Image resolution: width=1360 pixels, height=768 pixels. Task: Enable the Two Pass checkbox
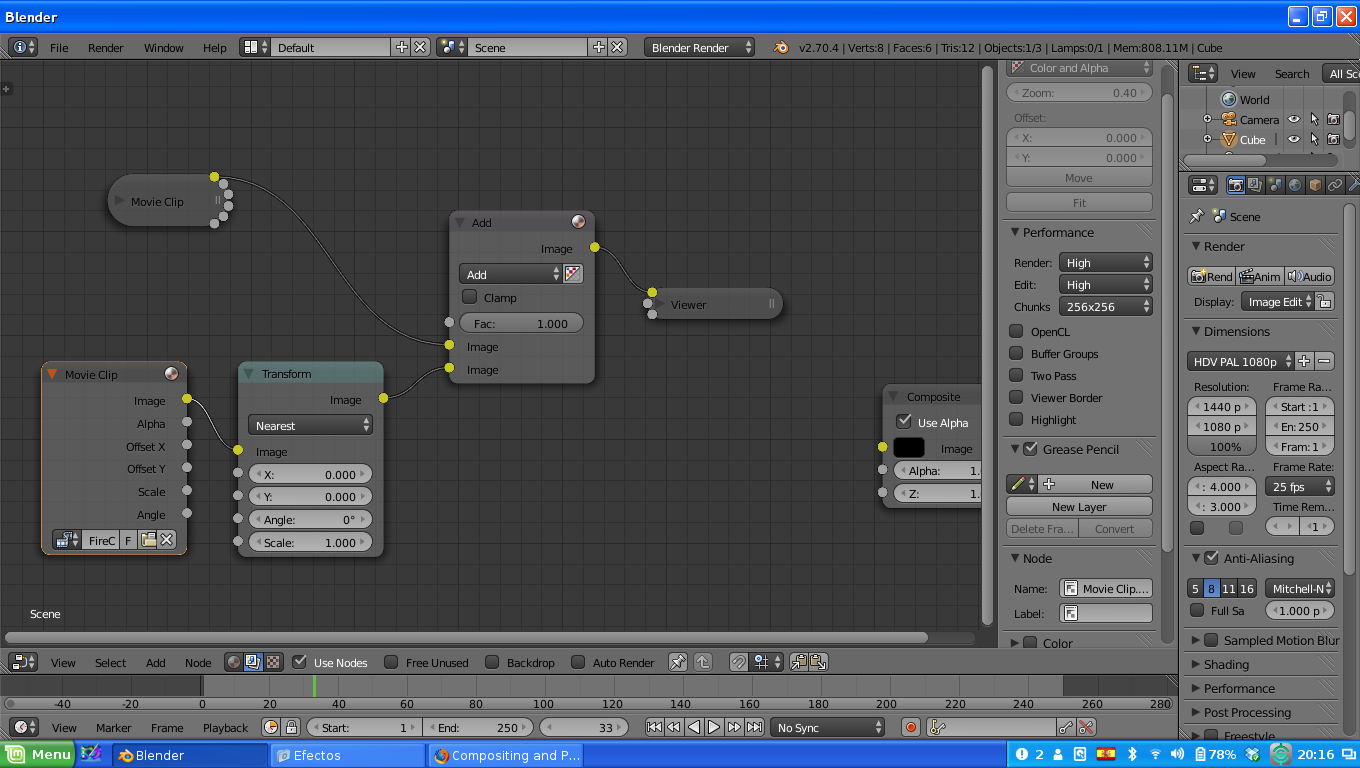pos(1016,375)
